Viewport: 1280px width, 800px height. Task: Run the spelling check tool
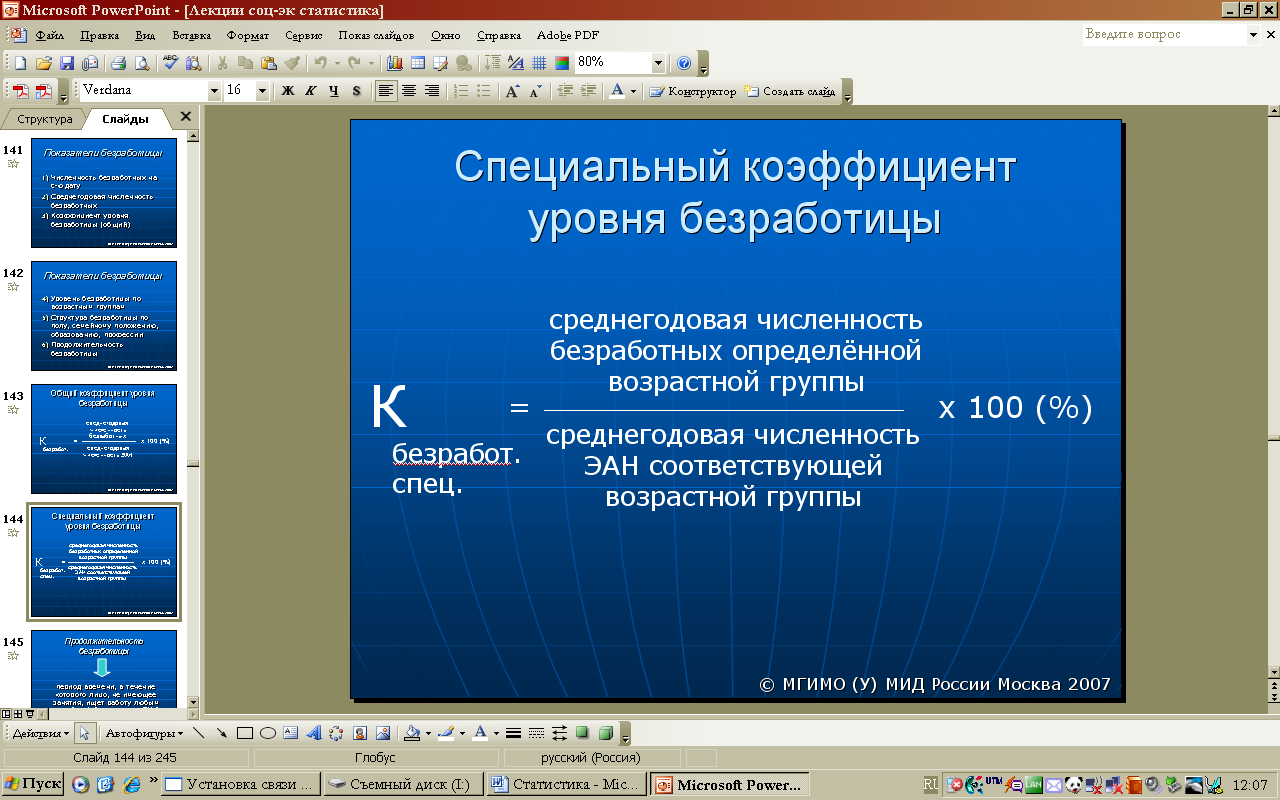coord(170,63)
